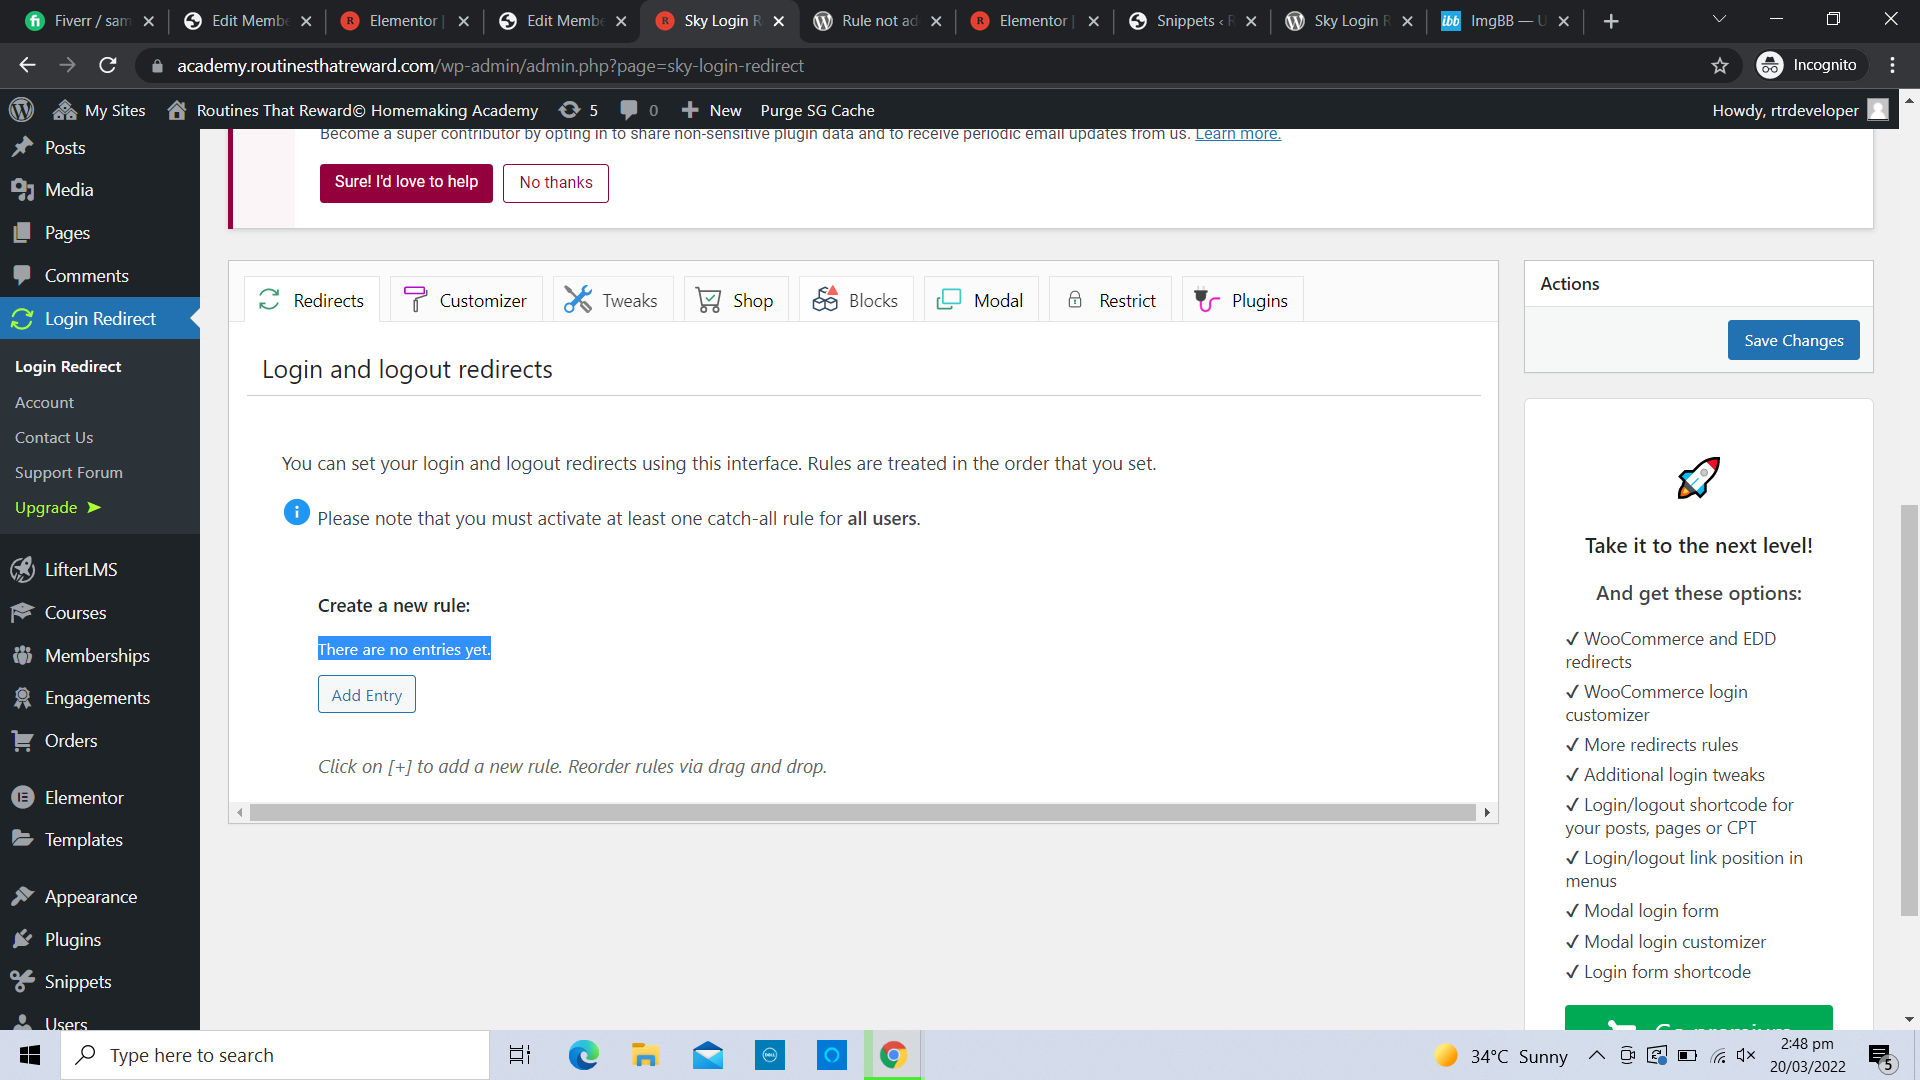Reload the page
The height and width of the screenshot is (1080, 1920).
[107, 66]
